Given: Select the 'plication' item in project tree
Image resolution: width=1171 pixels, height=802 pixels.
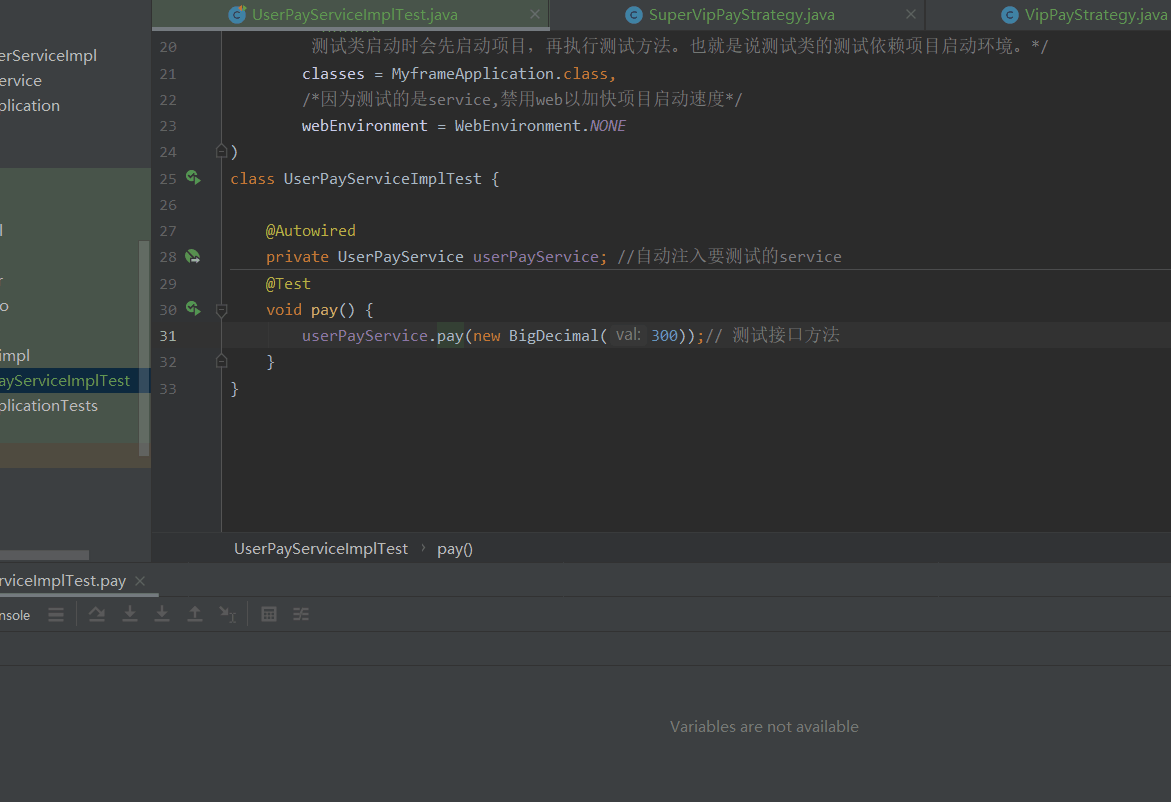Looking at the screenshot, I should tap(30, 105).
